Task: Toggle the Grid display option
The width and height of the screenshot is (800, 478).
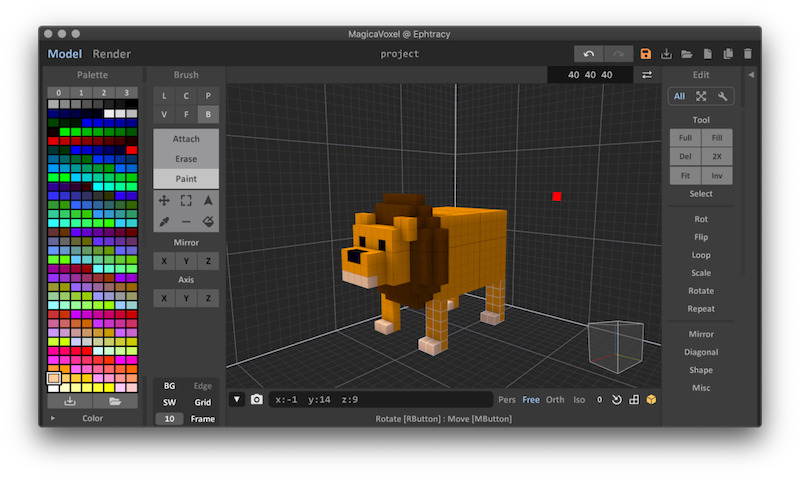Action: pos(203,402)
